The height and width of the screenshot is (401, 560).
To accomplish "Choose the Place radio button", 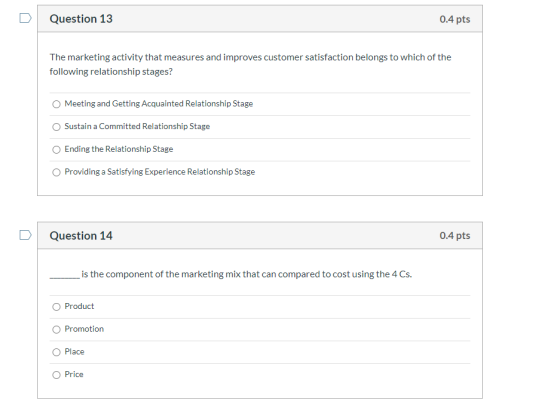I will point(56,352).
